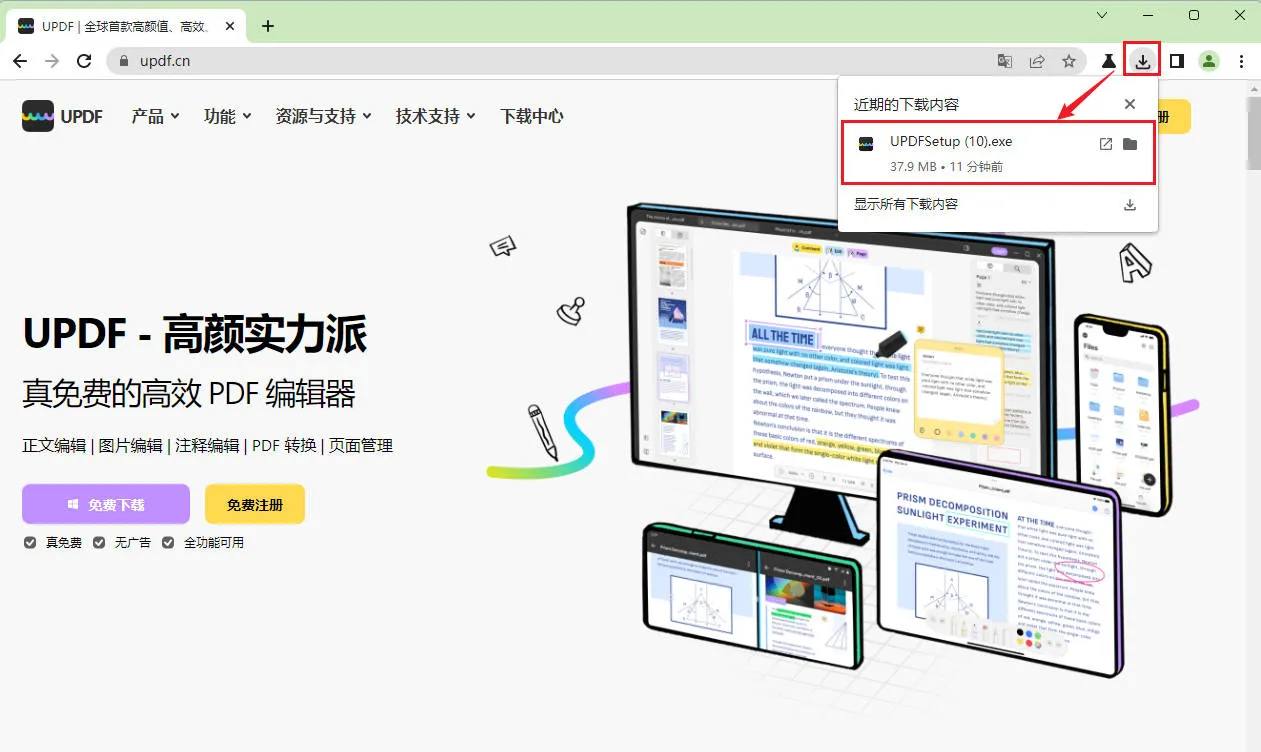This screenshot has height=752, width=1261.
Task: Click the download icon beside 显示所有下载内容
Action: tap(1130, 204)
